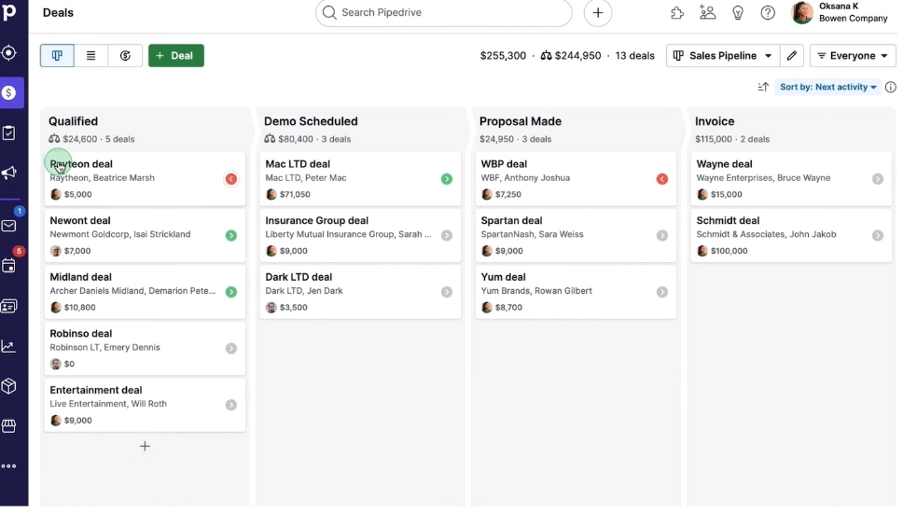Select the Invoice stage header

coord(715,121)
